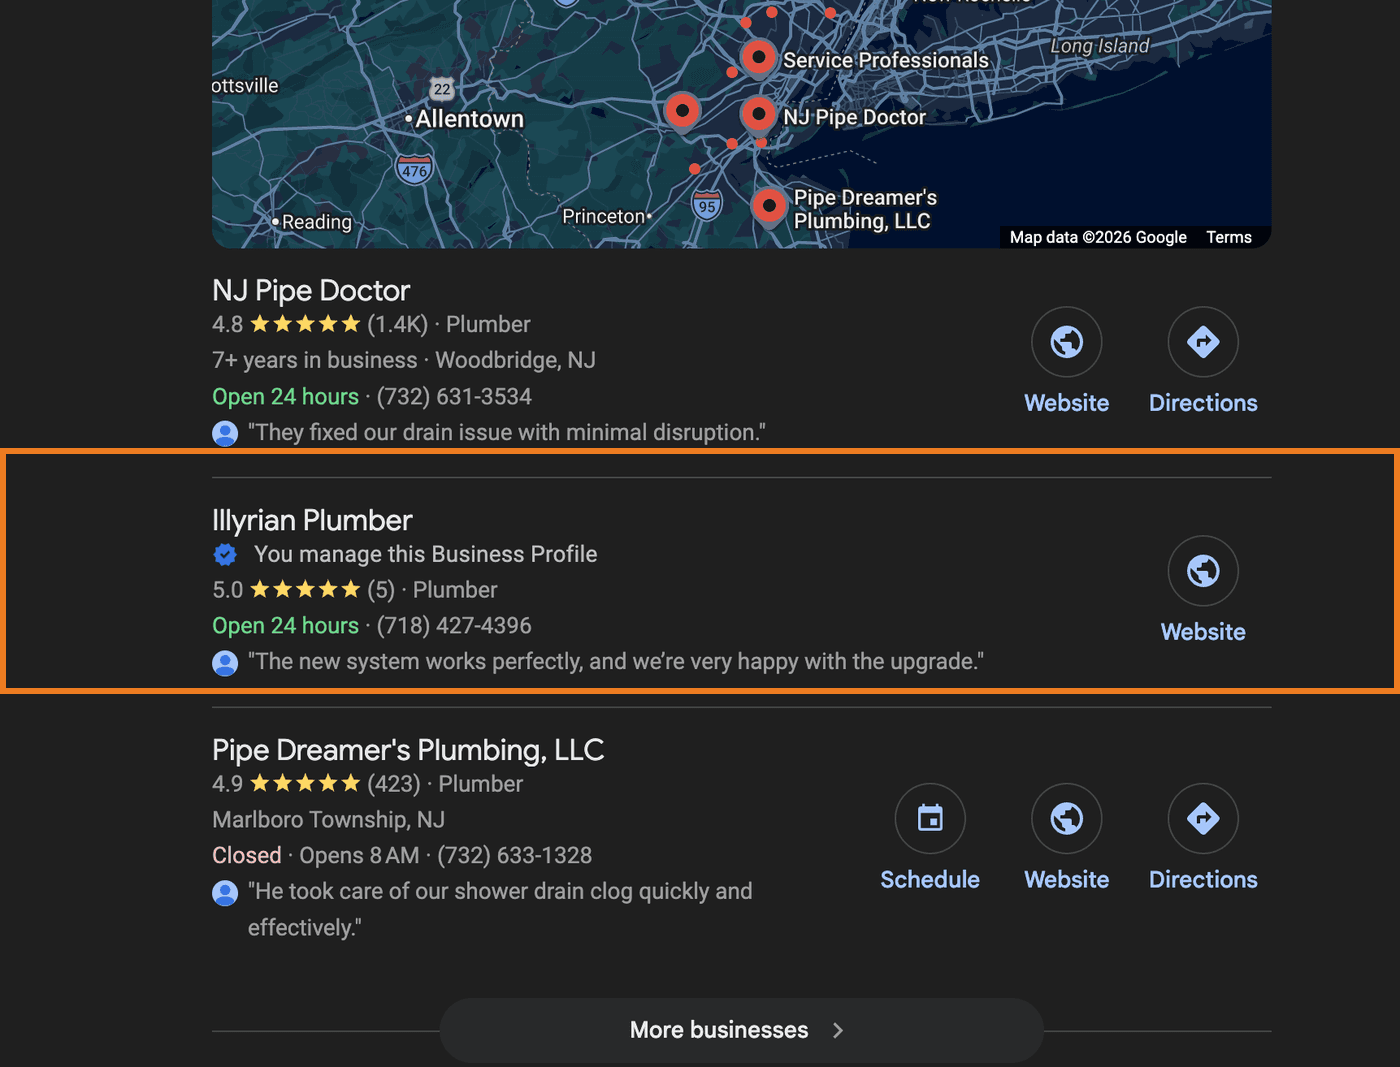The image size is (1400, 1067).
Task: Click NJ Pipe Doctor map pin
Action: (x=759, y=115)
